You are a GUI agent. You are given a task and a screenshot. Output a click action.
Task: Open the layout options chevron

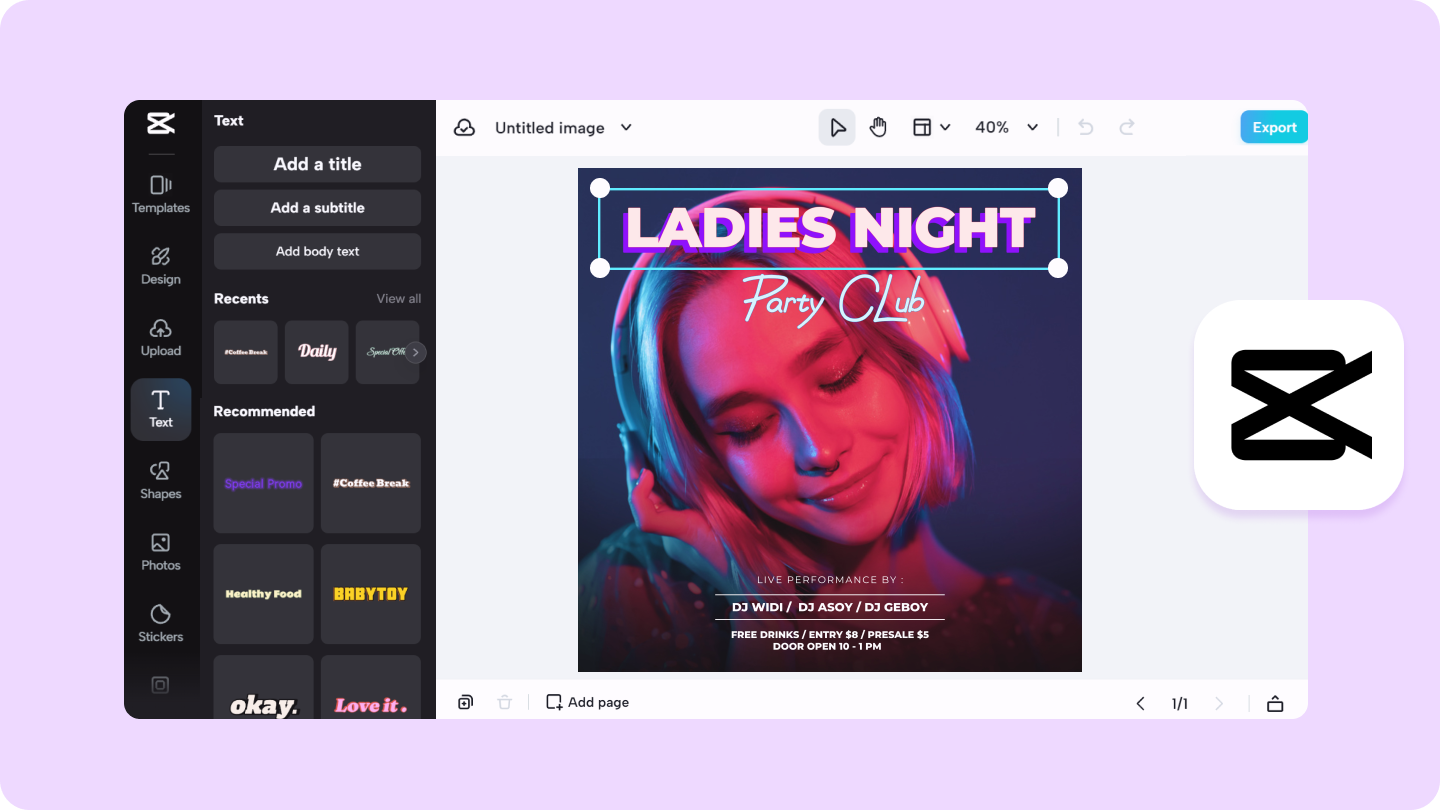[x=945, y=127]
